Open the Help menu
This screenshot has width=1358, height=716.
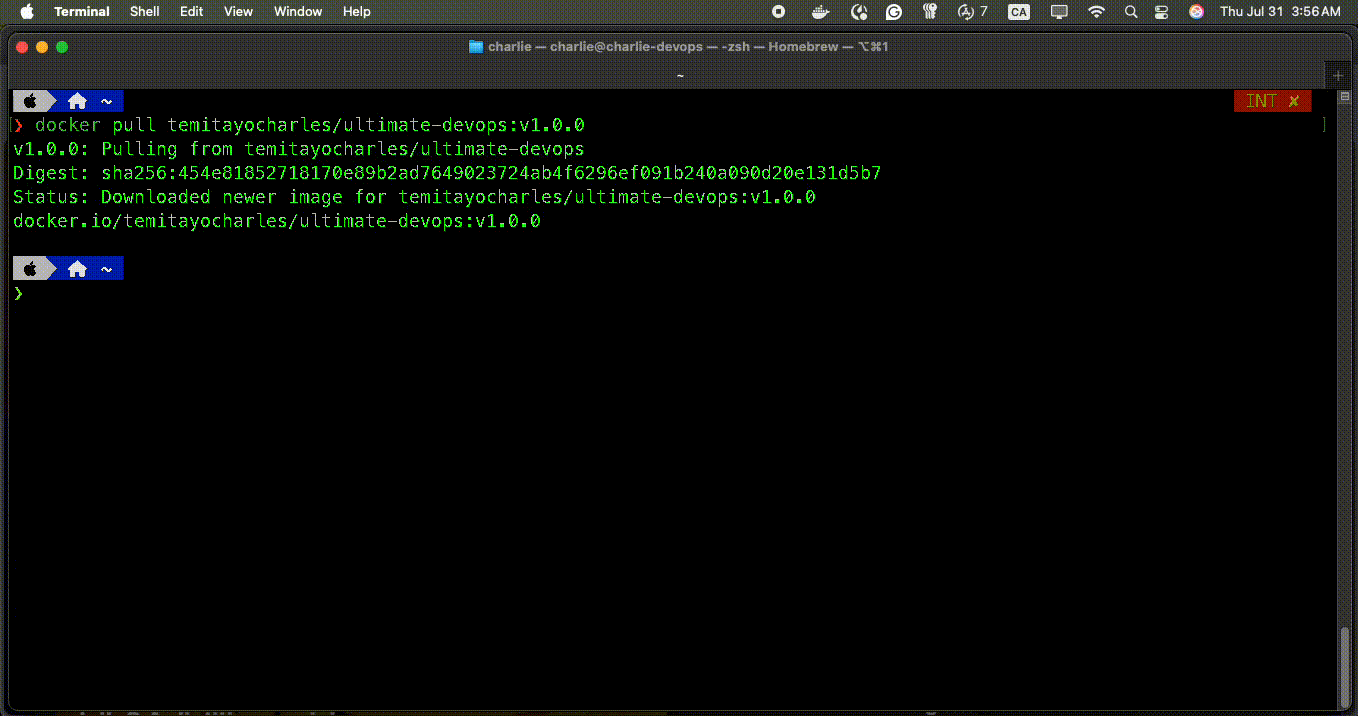pos(357,12)
